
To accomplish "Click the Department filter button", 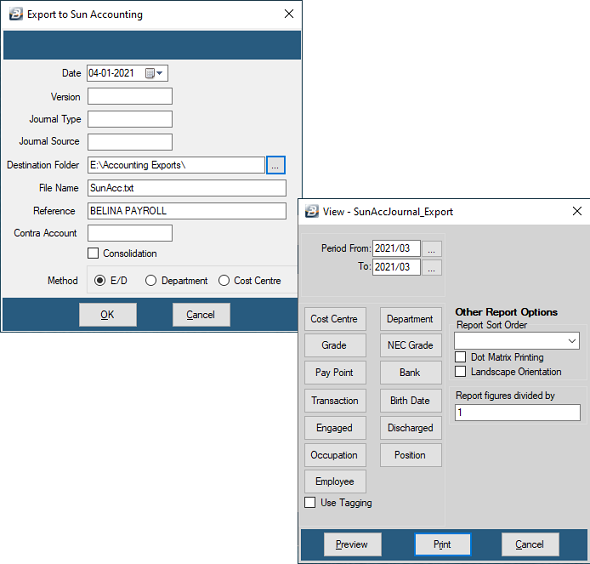I will pyautogui.click(x=411, y=319).
